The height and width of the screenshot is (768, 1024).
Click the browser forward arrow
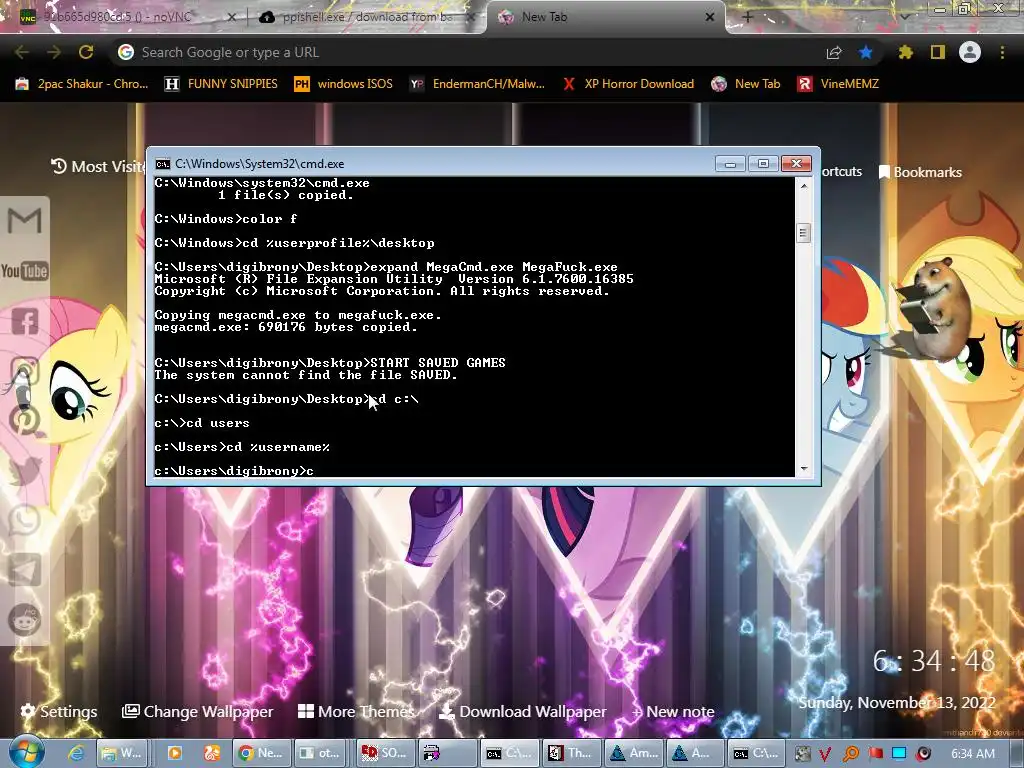pos(54,52)
